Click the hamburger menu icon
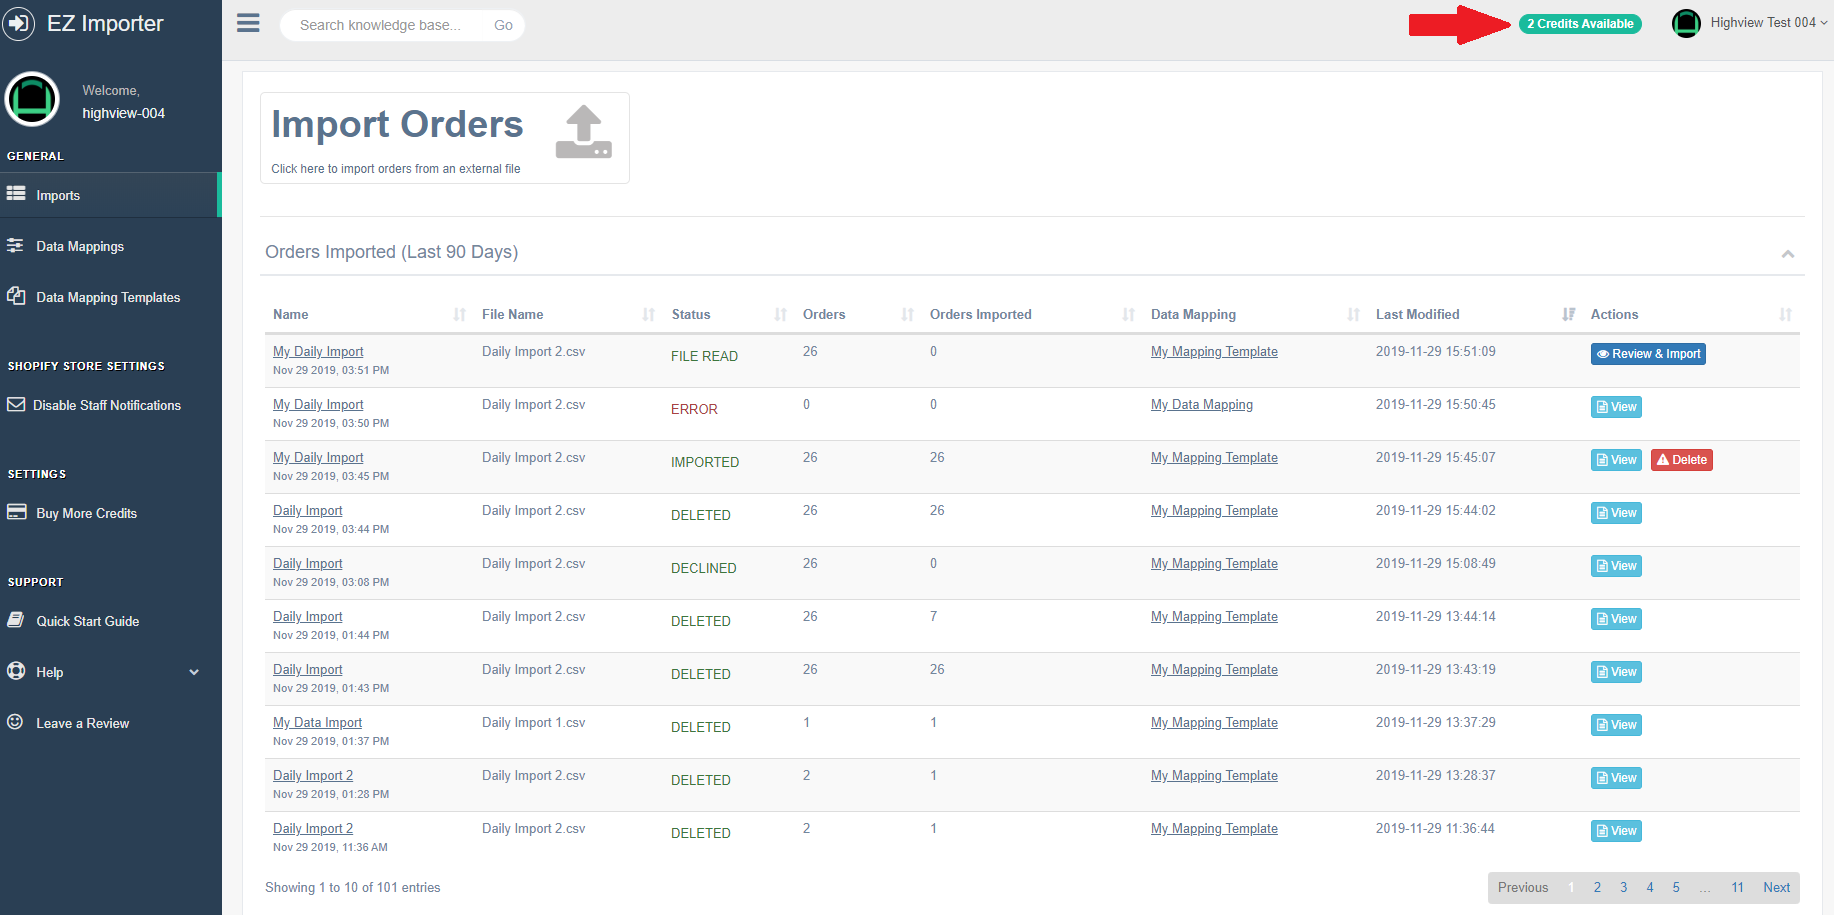The height and width of the screenshot is (915, 1834). (248, 23)
